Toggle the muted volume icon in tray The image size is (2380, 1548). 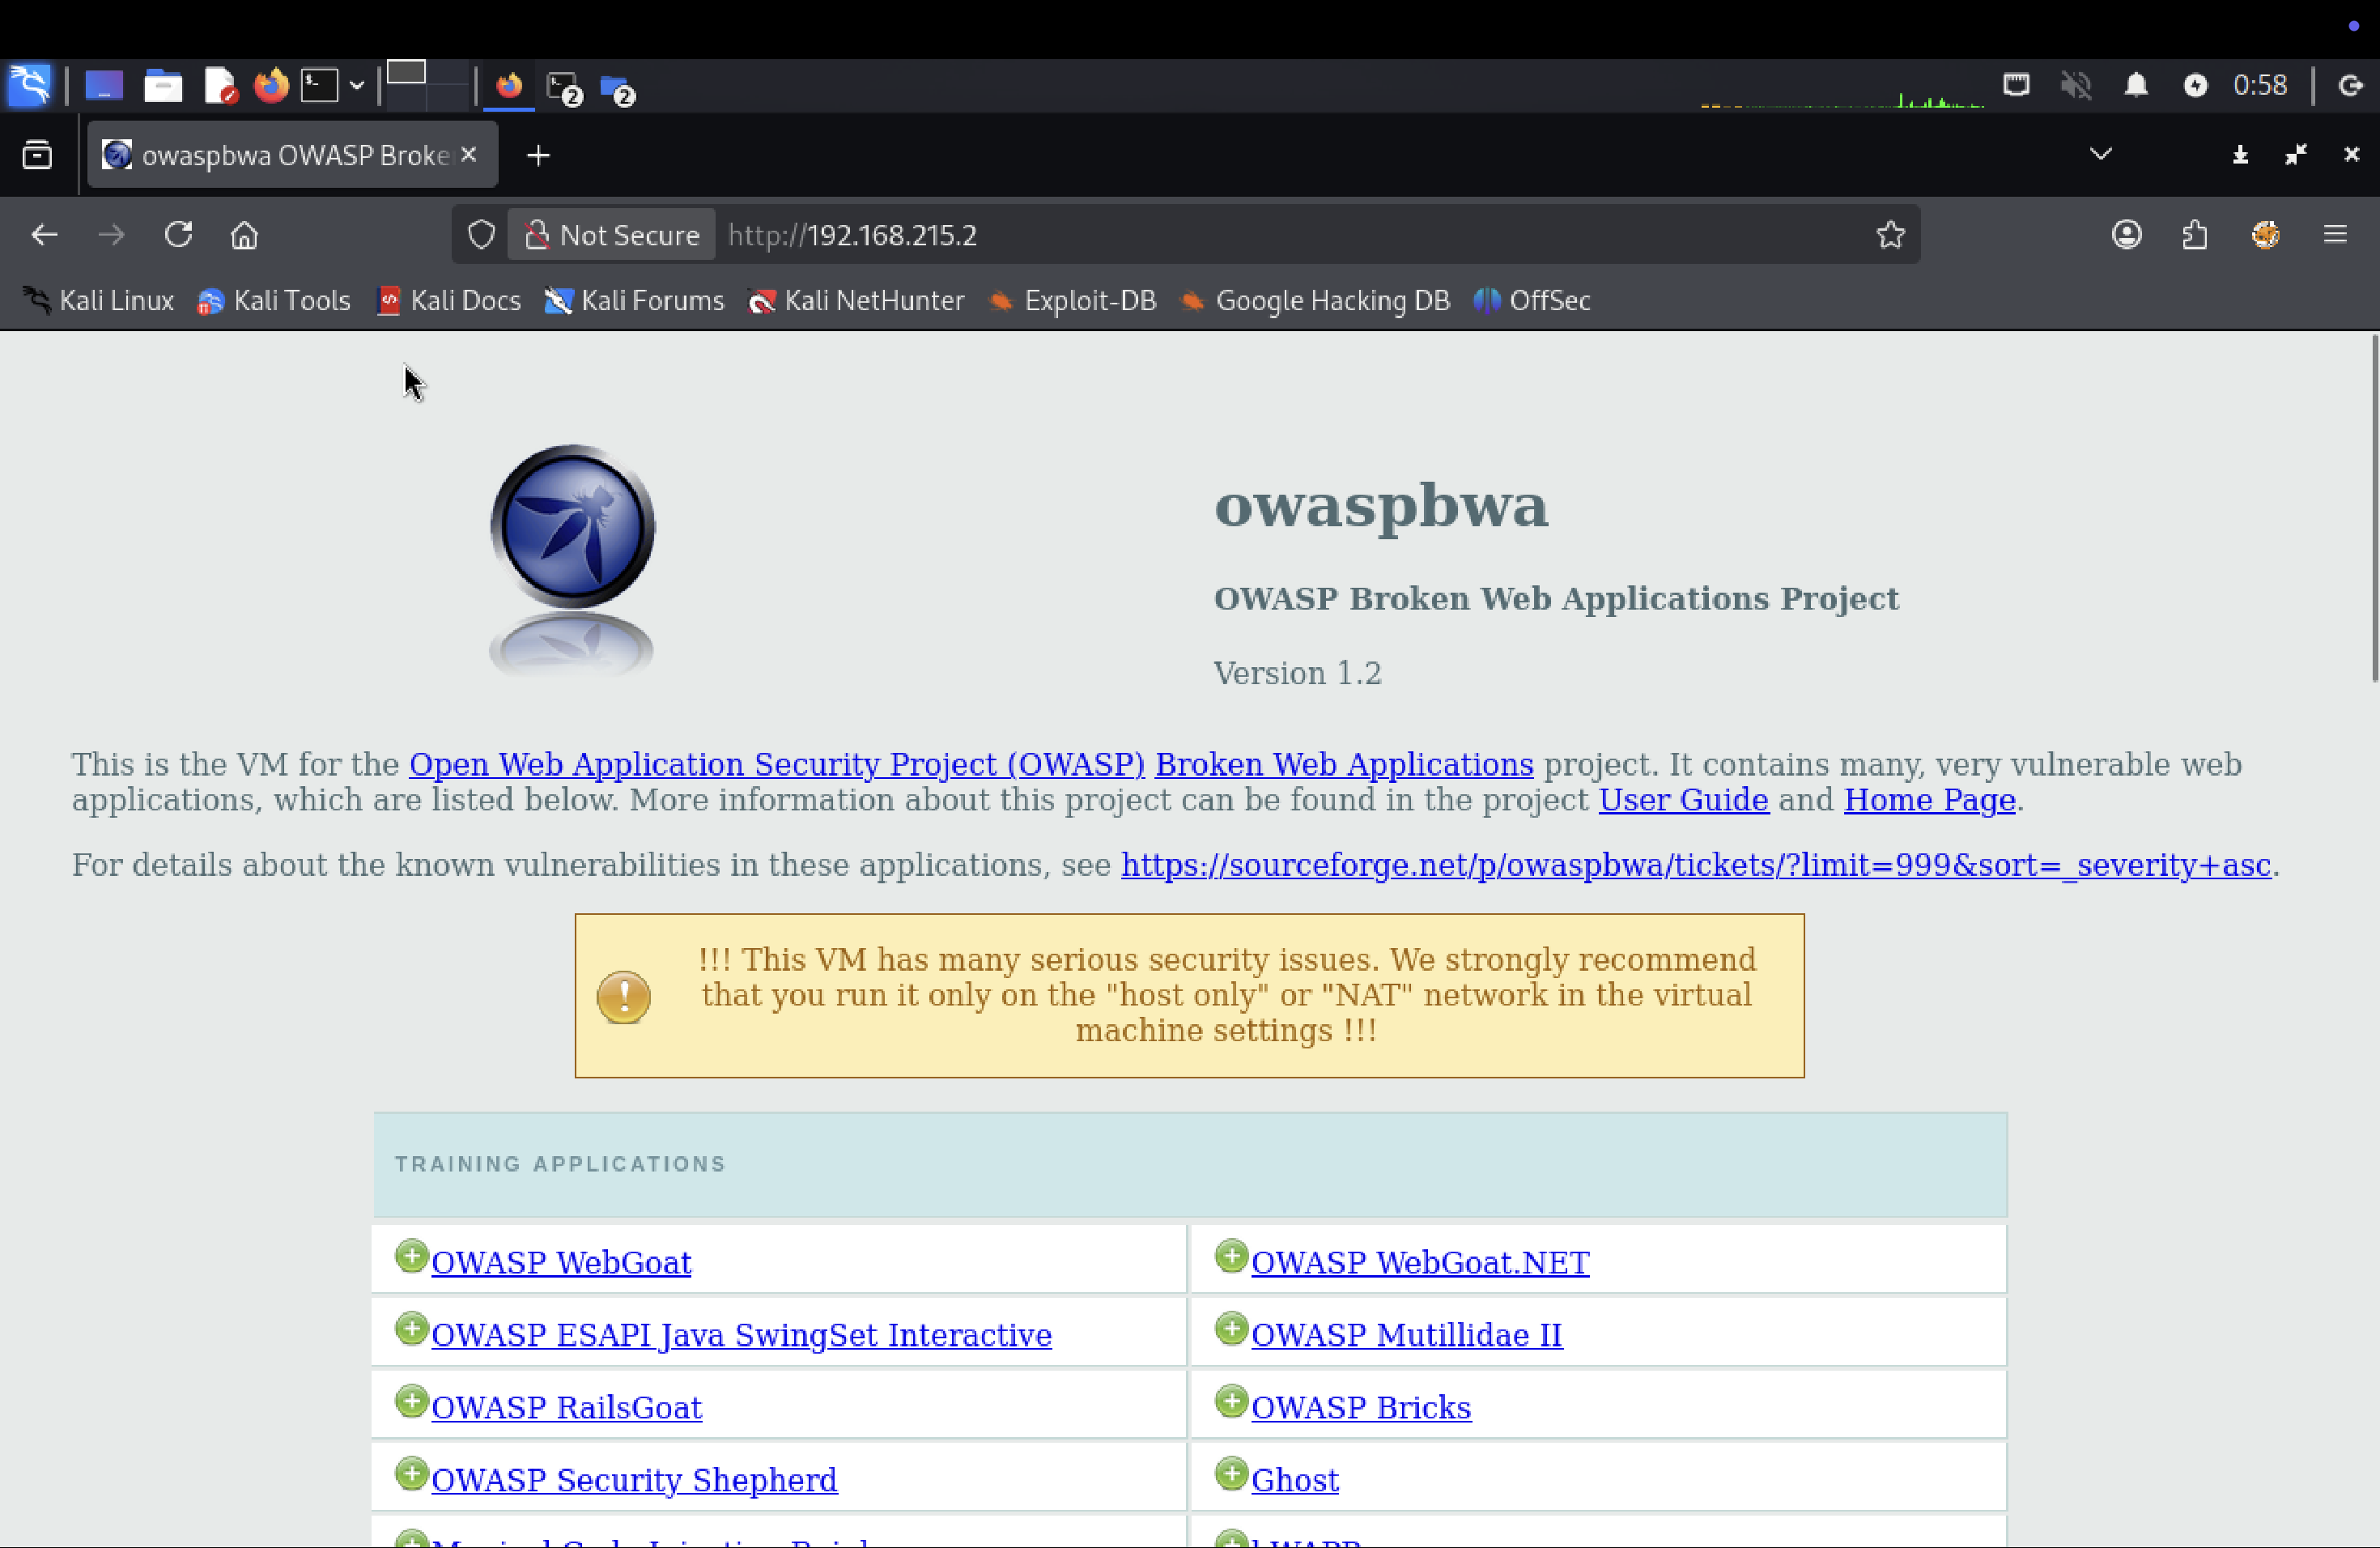click(2075, 85)
